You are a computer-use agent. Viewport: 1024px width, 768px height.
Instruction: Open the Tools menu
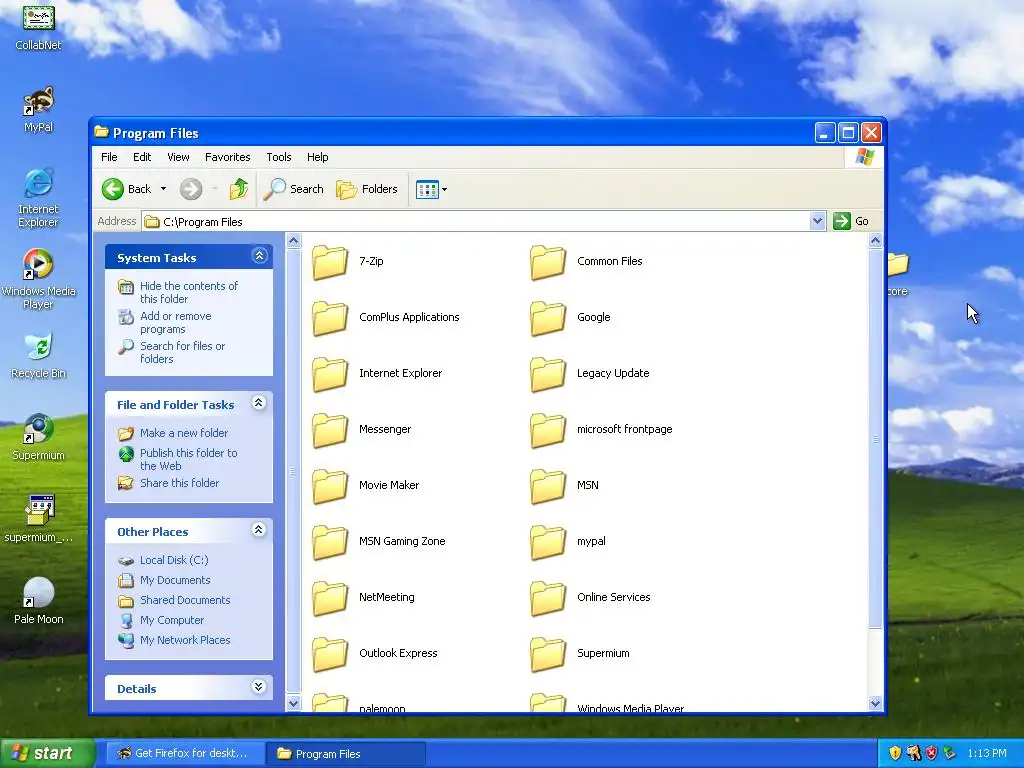(x=279, y=157)
